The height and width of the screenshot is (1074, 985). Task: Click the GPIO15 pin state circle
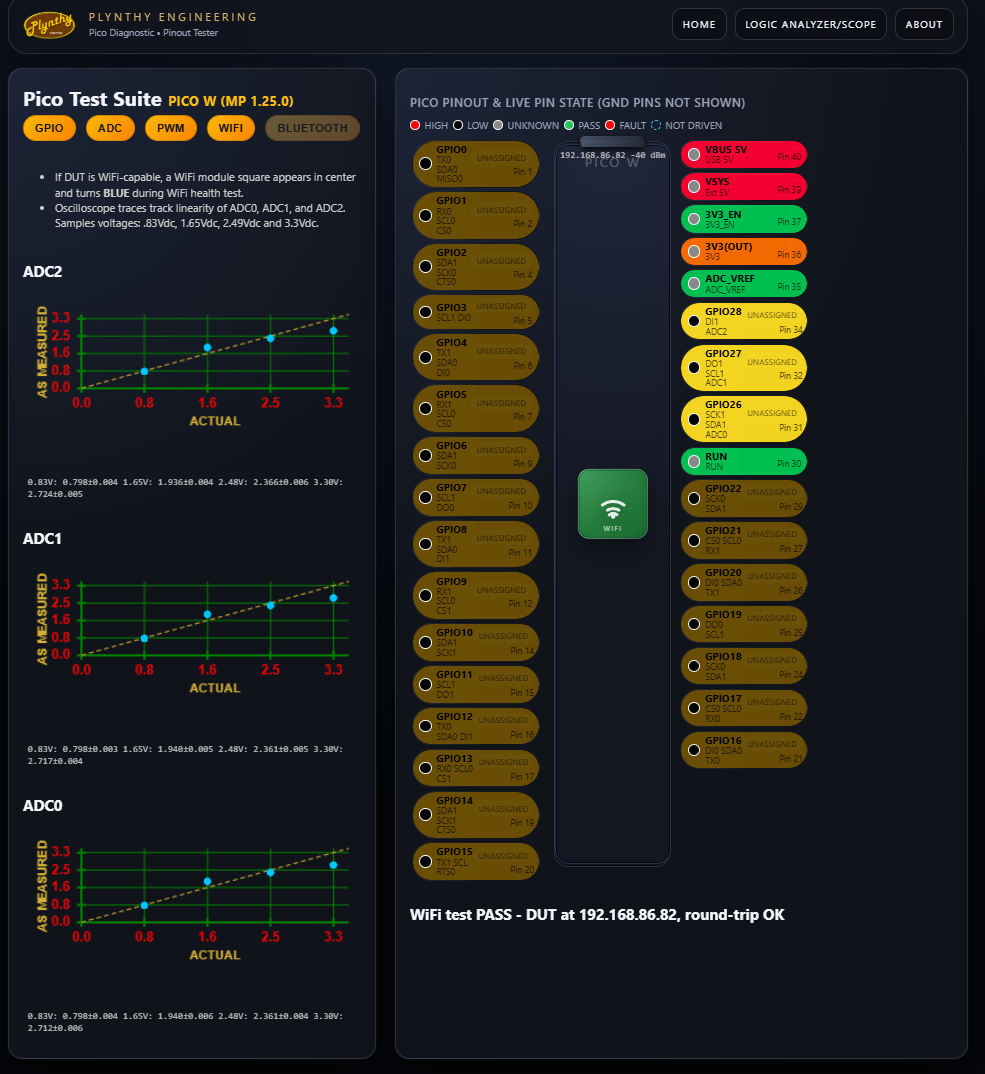point(425,861)
